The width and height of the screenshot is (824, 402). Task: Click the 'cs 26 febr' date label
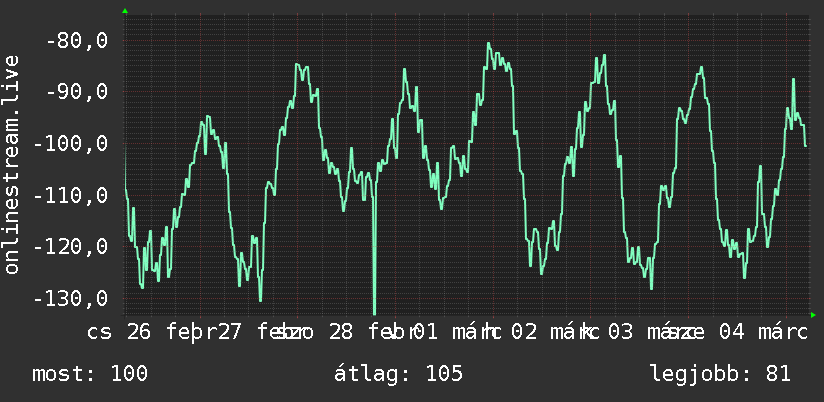[x=152, y=333]
